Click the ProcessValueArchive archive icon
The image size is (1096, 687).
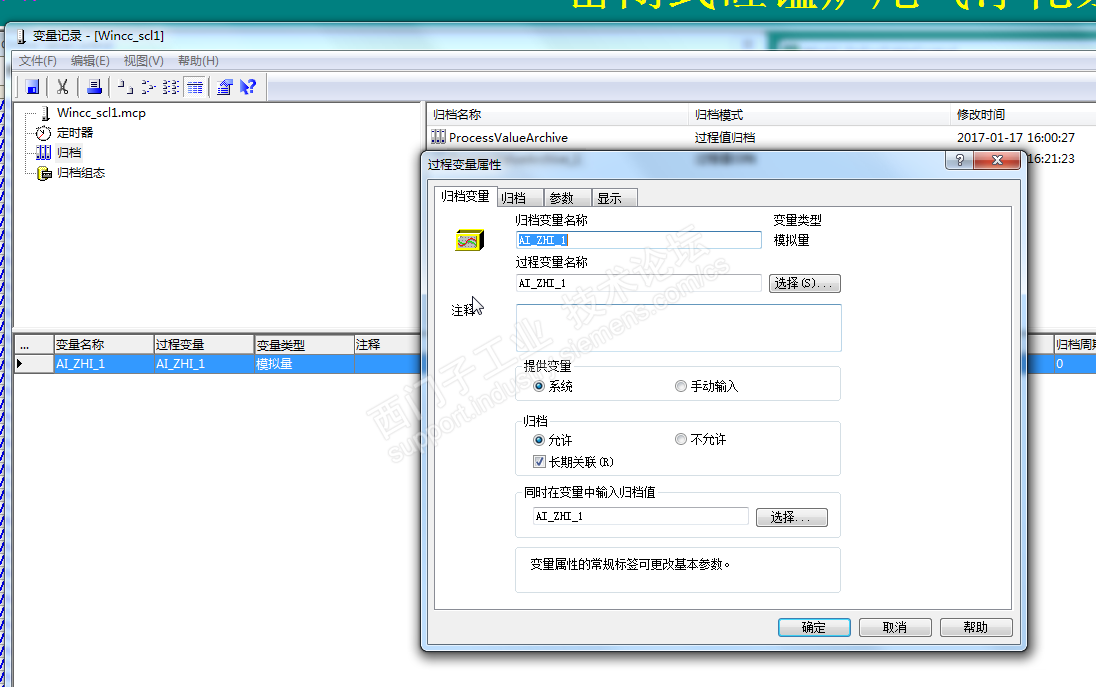(438, 137)
